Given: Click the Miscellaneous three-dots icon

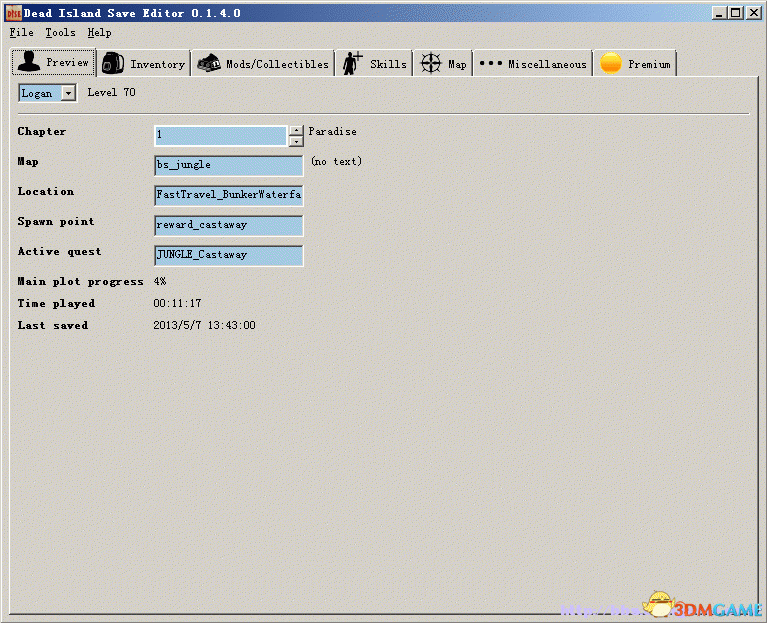Looking at the screenshot, I should 490,63.
